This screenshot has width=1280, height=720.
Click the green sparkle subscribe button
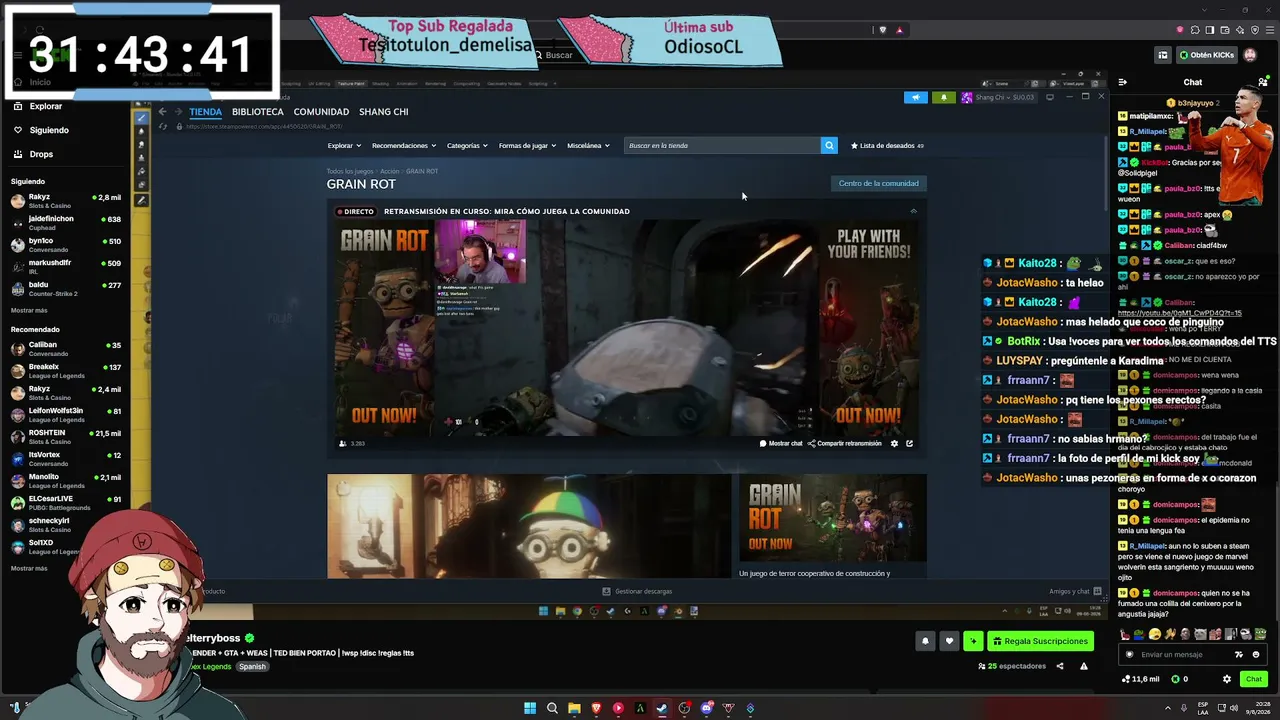tap(973, 641)
